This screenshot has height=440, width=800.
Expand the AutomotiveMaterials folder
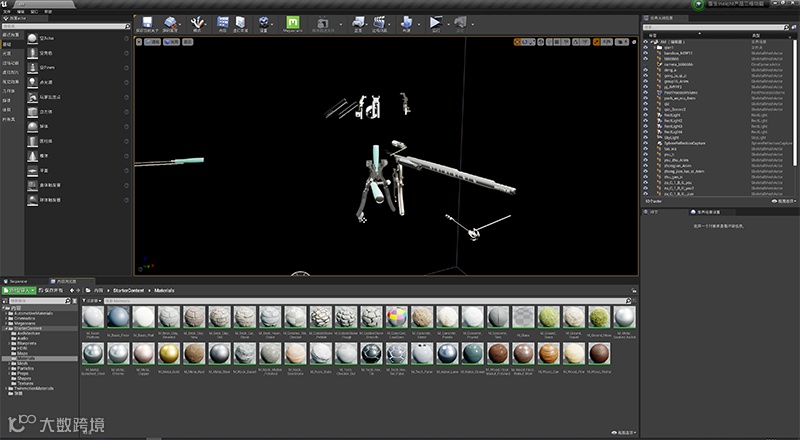point(6,313)
